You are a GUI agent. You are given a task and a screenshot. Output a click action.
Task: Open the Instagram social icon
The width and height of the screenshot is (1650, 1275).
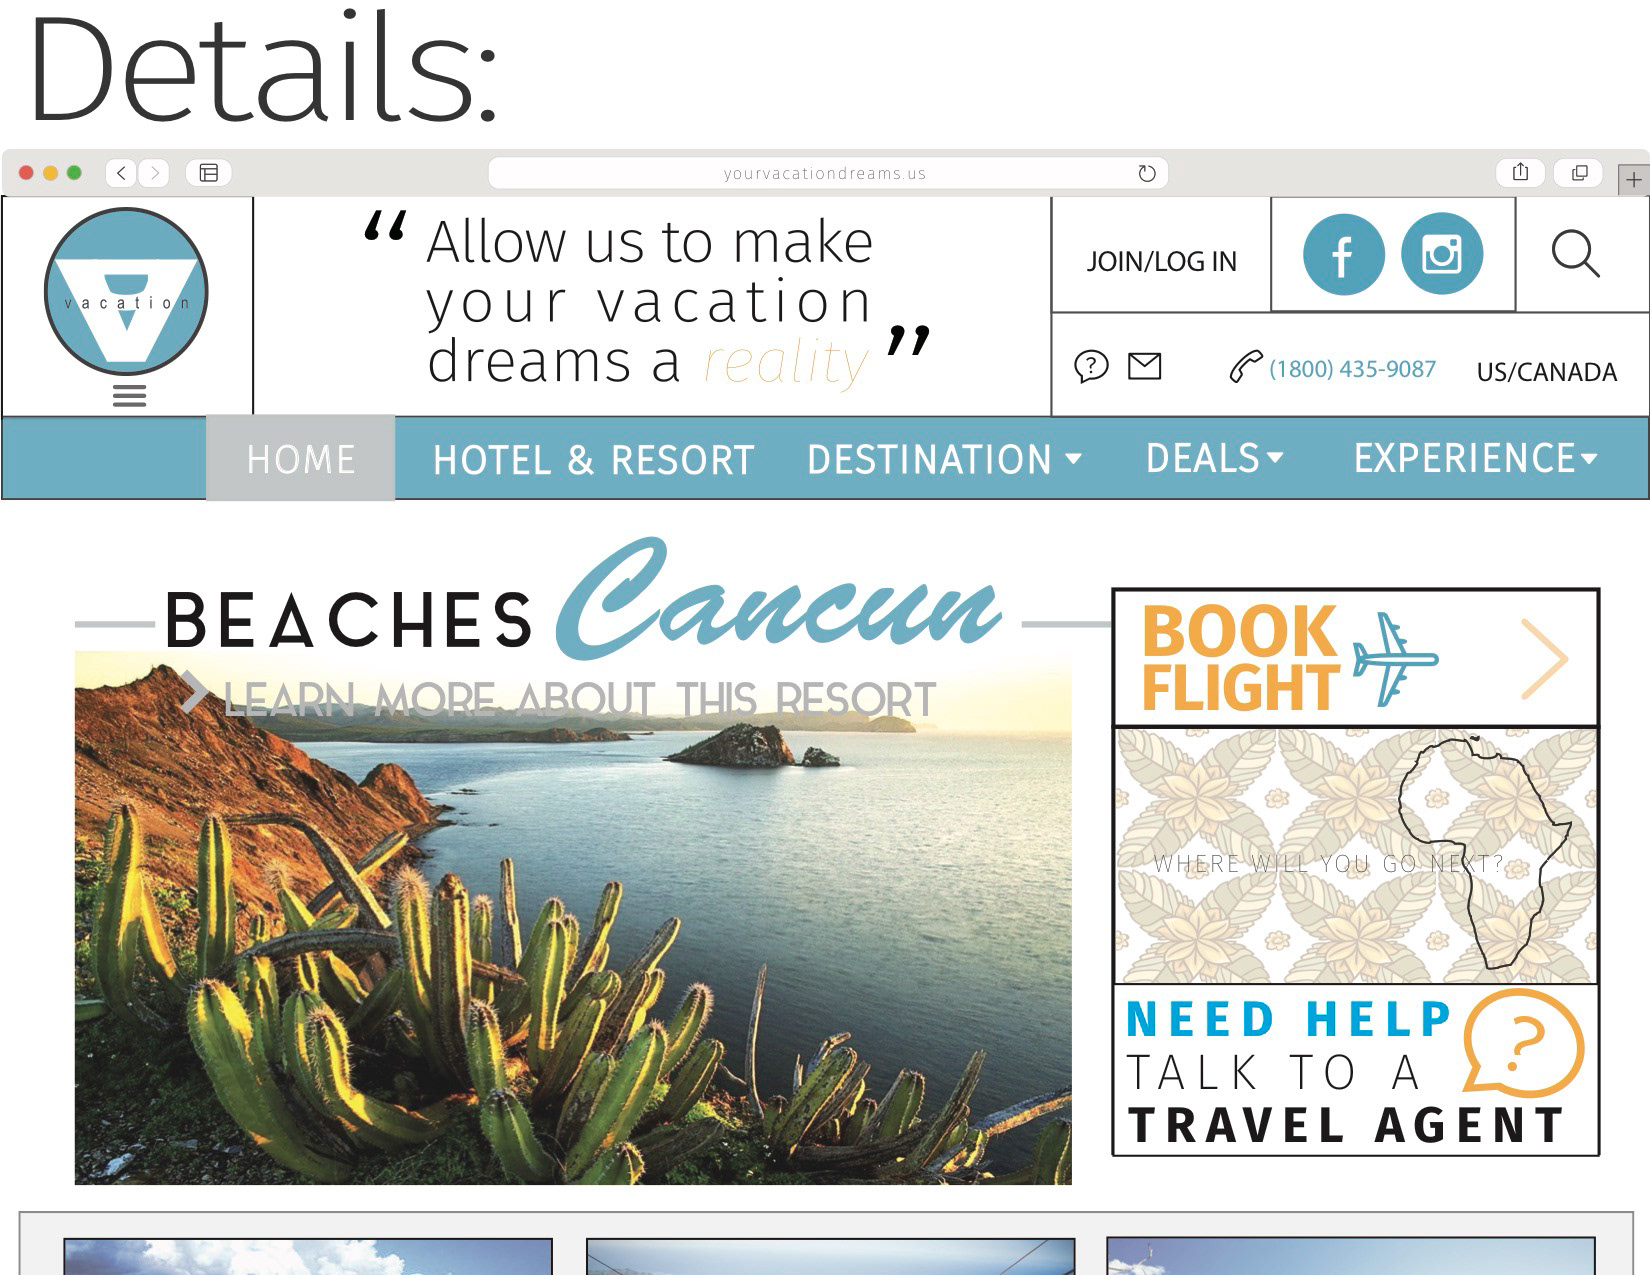tap(1441, 254)
